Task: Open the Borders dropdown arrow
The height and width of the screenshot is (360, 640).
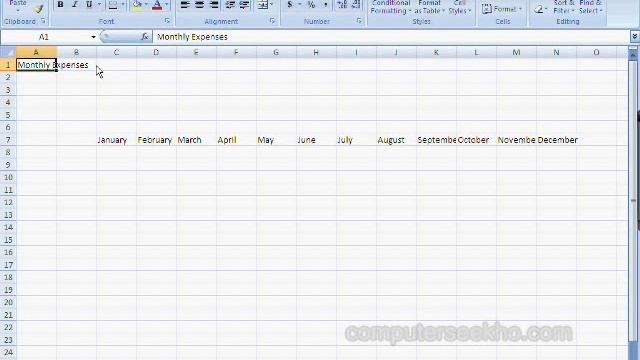Action: [123, 4]
